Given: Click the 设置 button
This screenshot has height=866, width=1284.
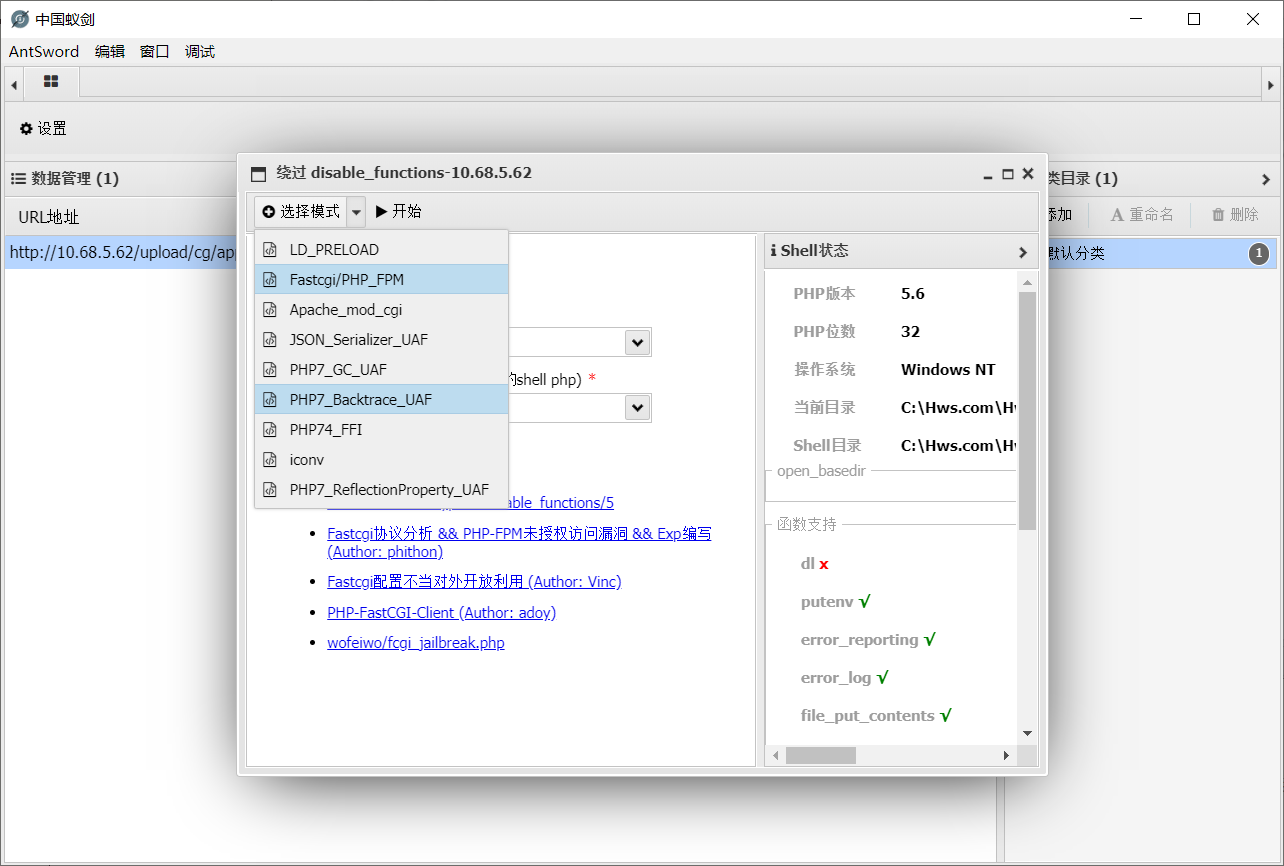Looking at the screenshot, I should pyautogui.click(x=43, y=129).
